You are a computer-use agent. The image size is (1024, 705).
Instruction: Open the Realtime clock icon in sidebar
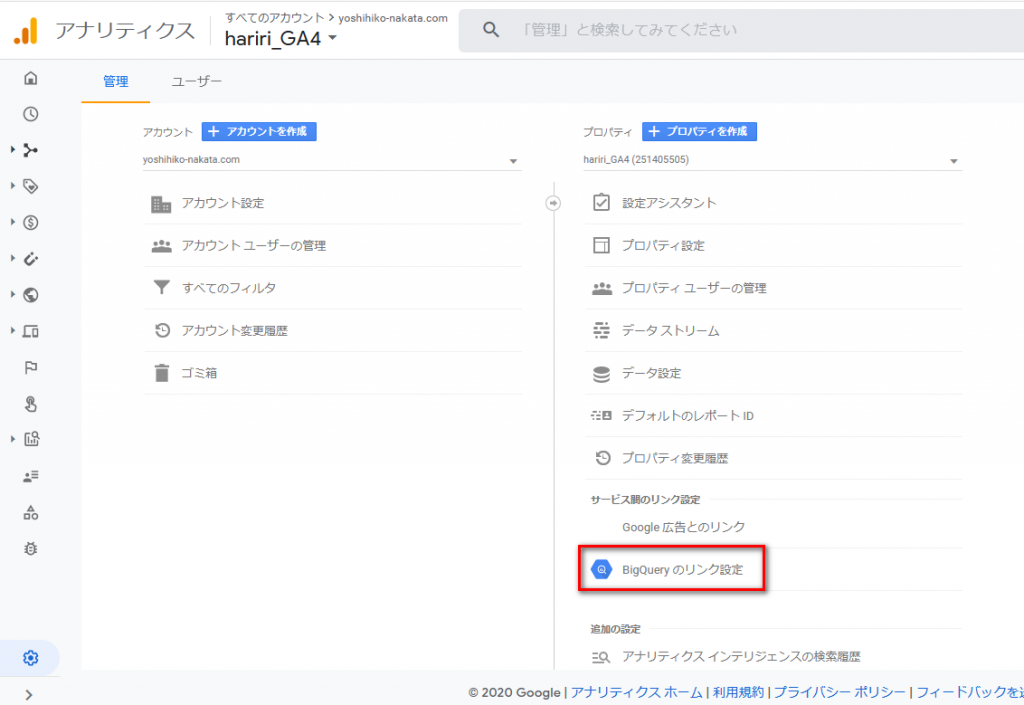pyautogui.click(x=31, y=114)
